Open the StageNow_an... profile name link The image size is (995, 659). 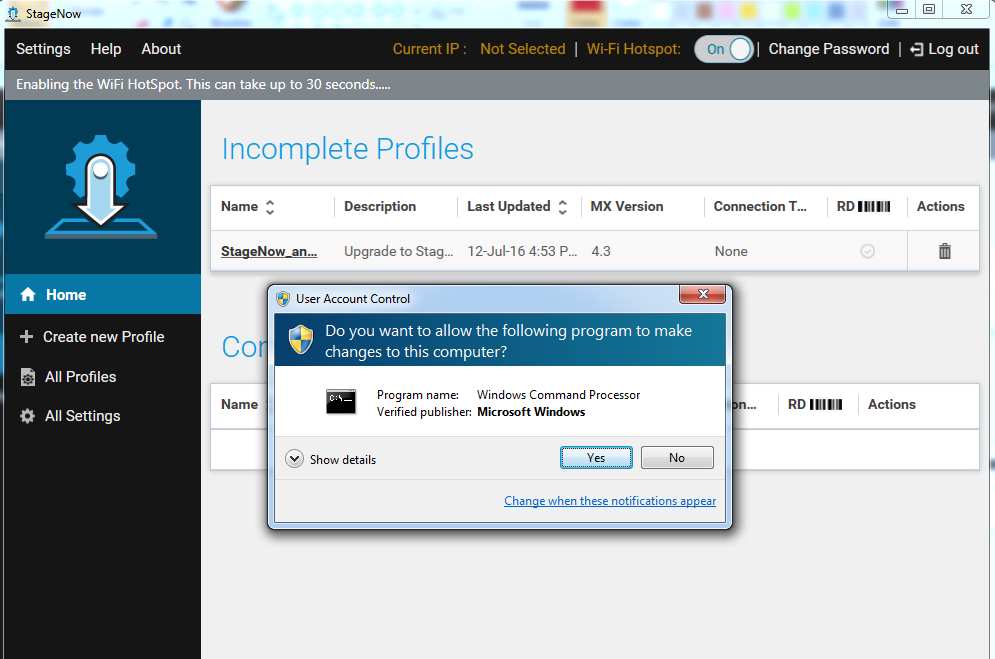pos(268,251)
